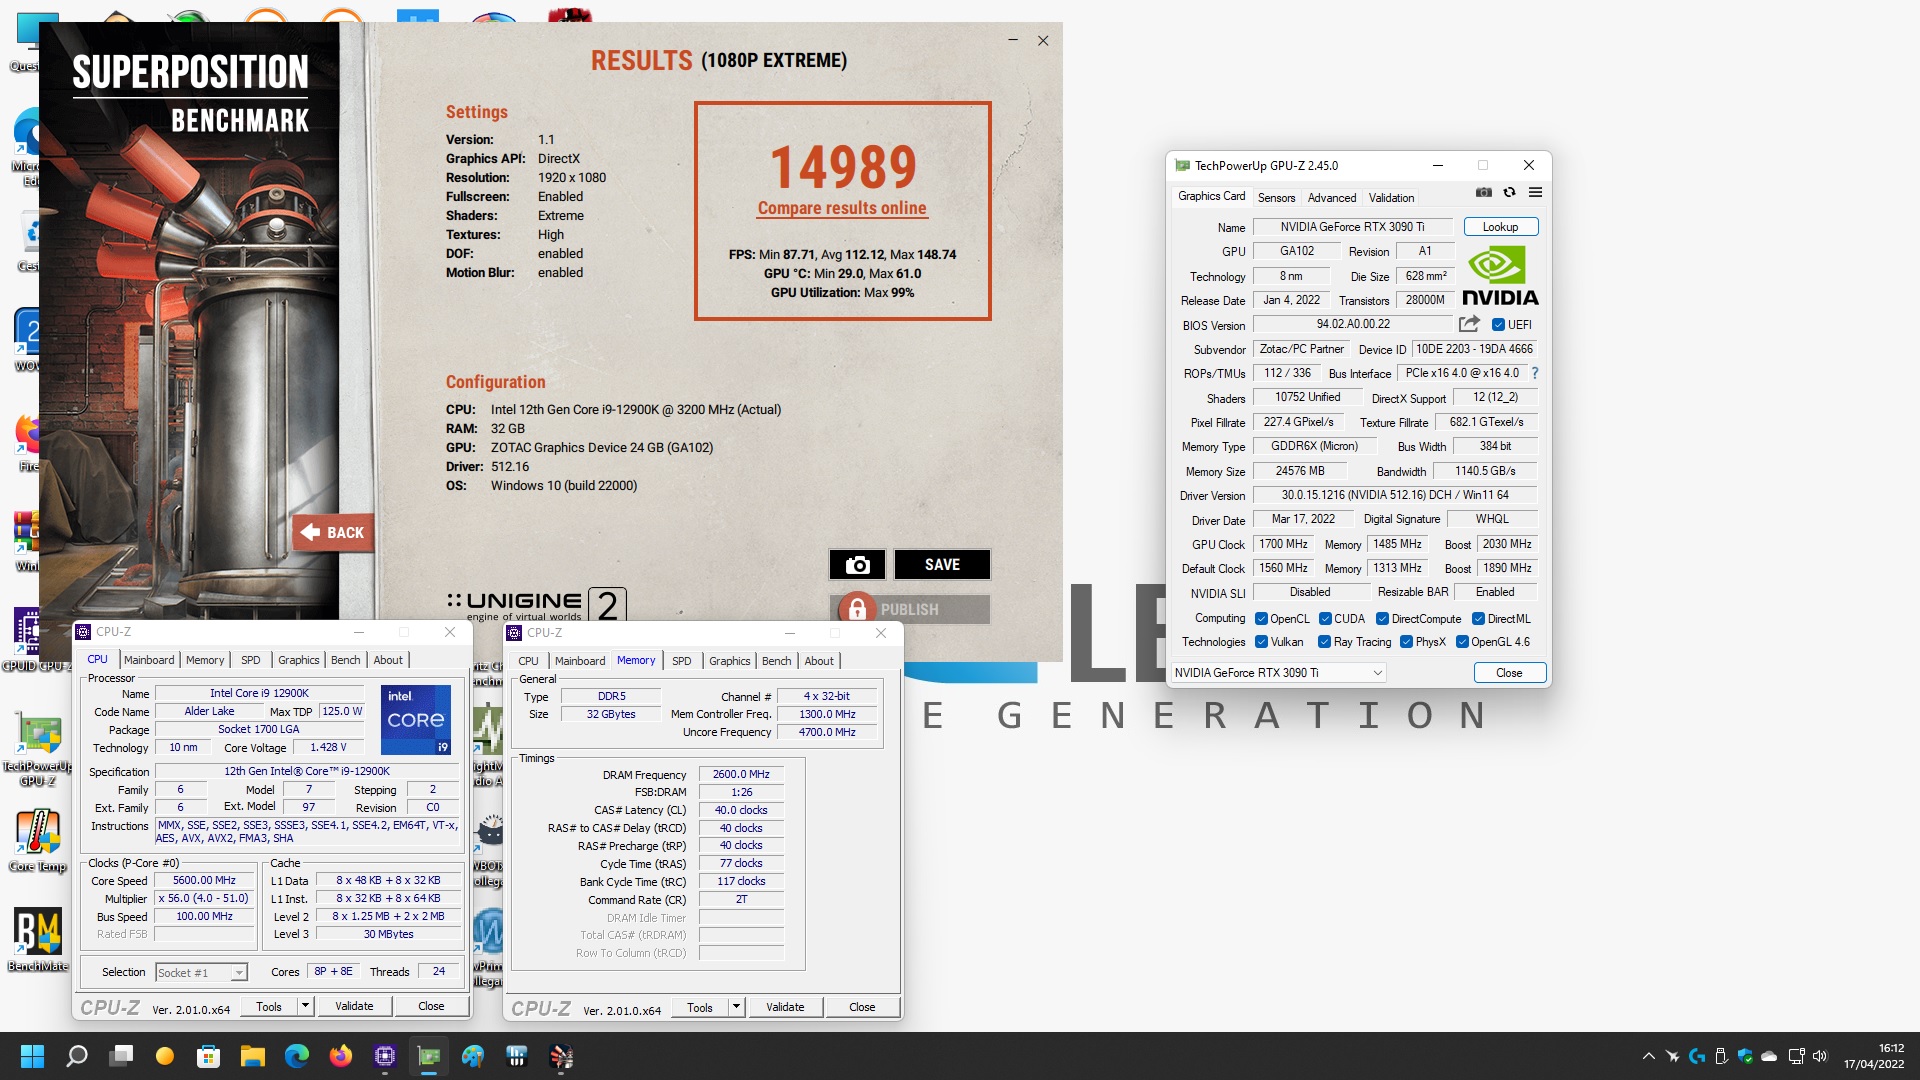Toggle the UEFI checkbox in GPU-Z

[x=1498, y=325]
